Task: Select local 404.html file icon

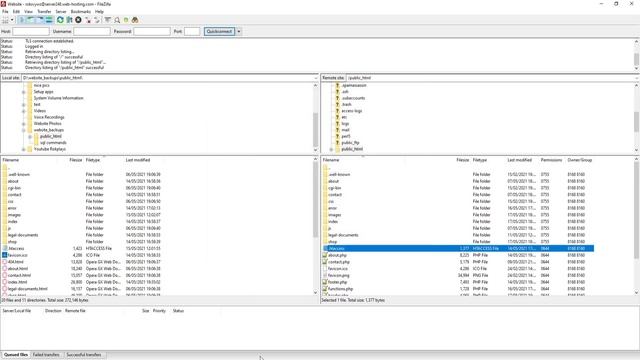Action: tap(4, 262)
